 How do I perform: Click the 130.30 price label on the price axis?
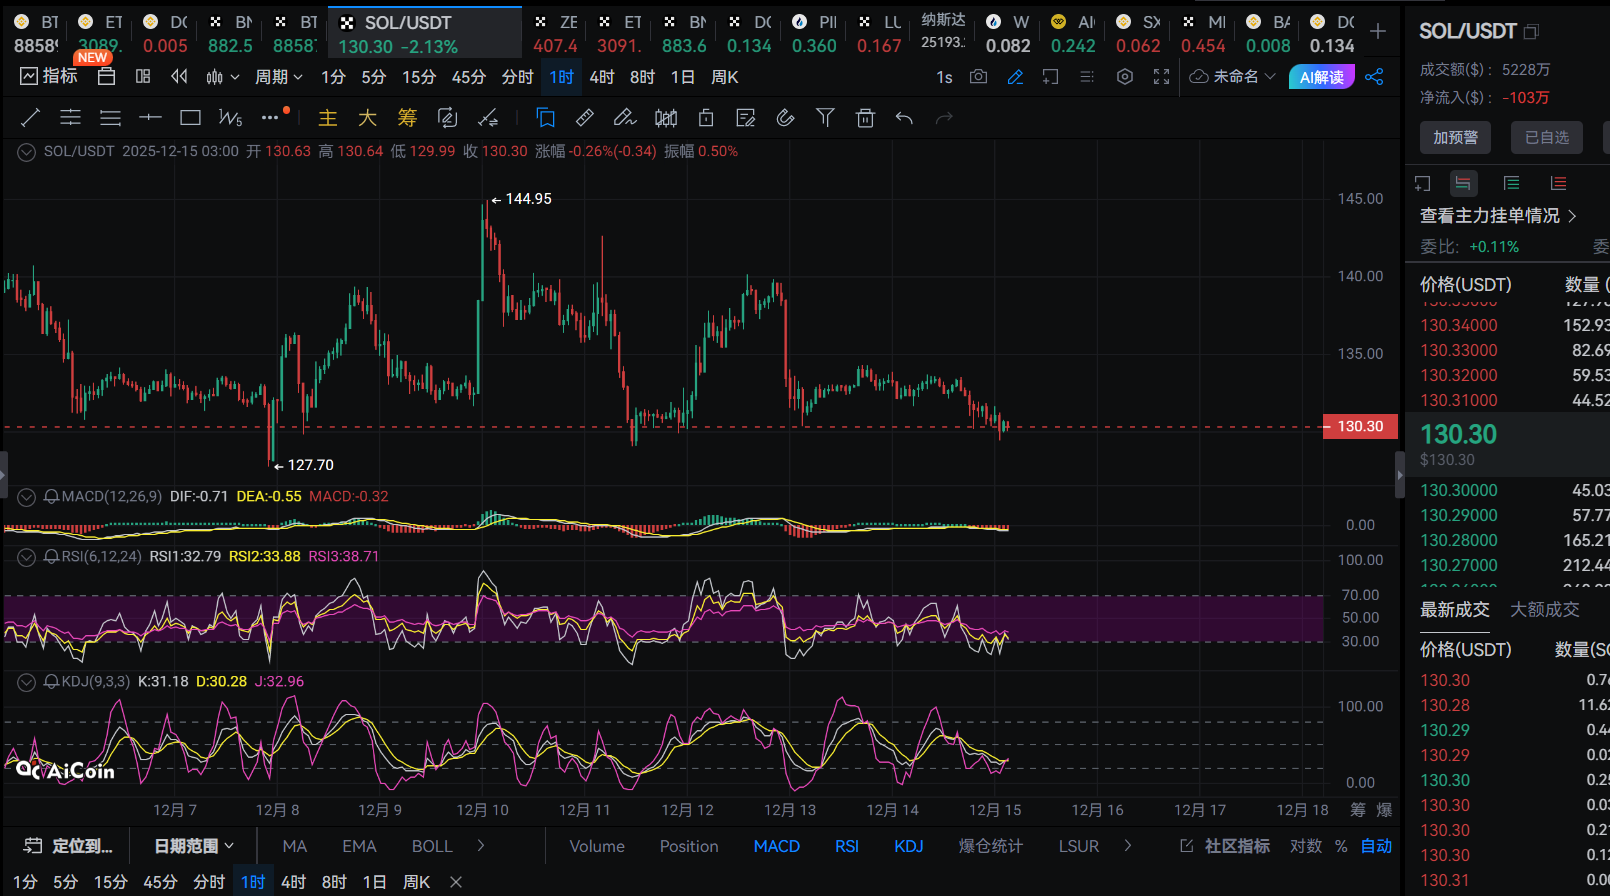[x=1360, y=426]
